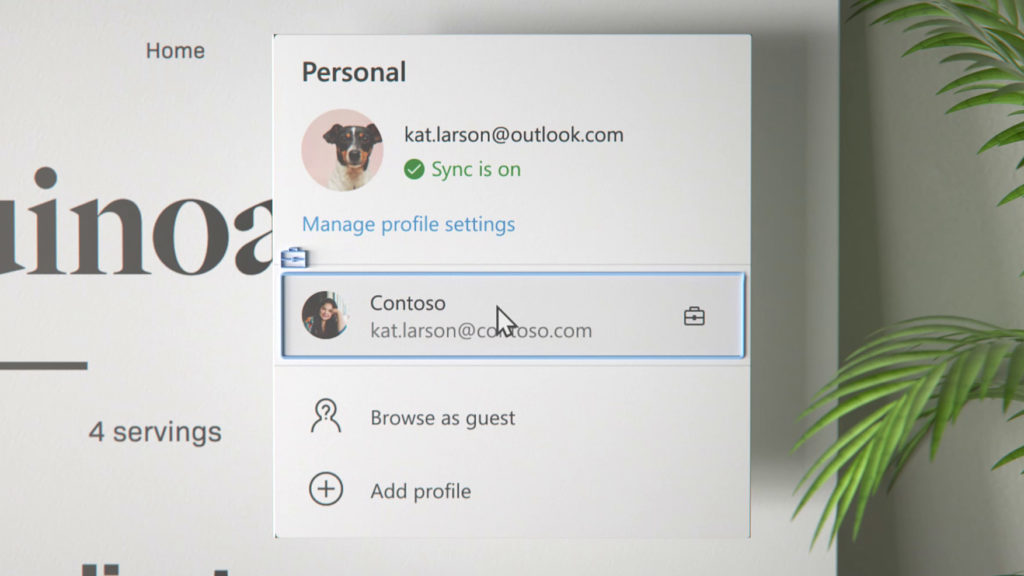Click the dog profile avatar picture
This screenshot has height=576, width=1024.
[x=342, y=150]
